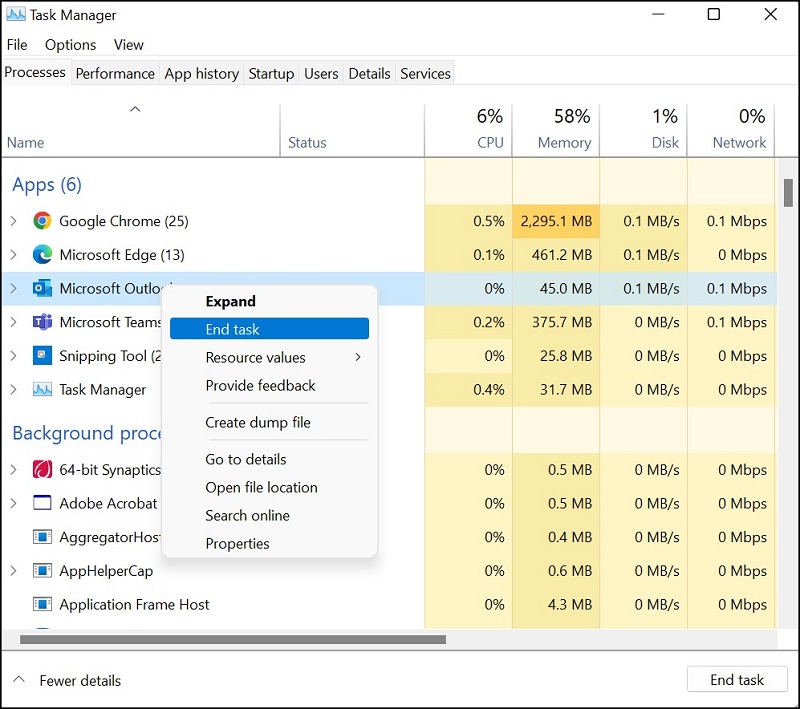Switch to the App history tab
Image resolution: width=800 pixels, height=709 pixels.
[202, 73]
